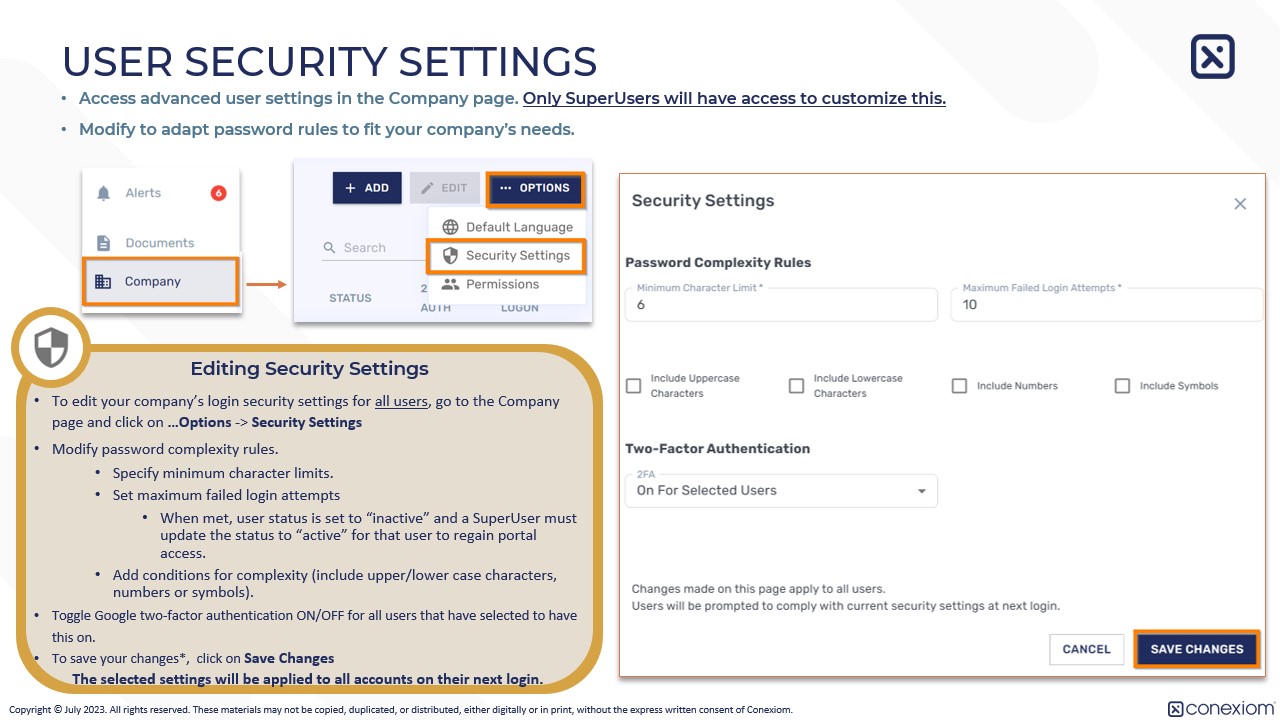
Task: Enable Include Symbols checkbox
Action: coord(1123,385)
